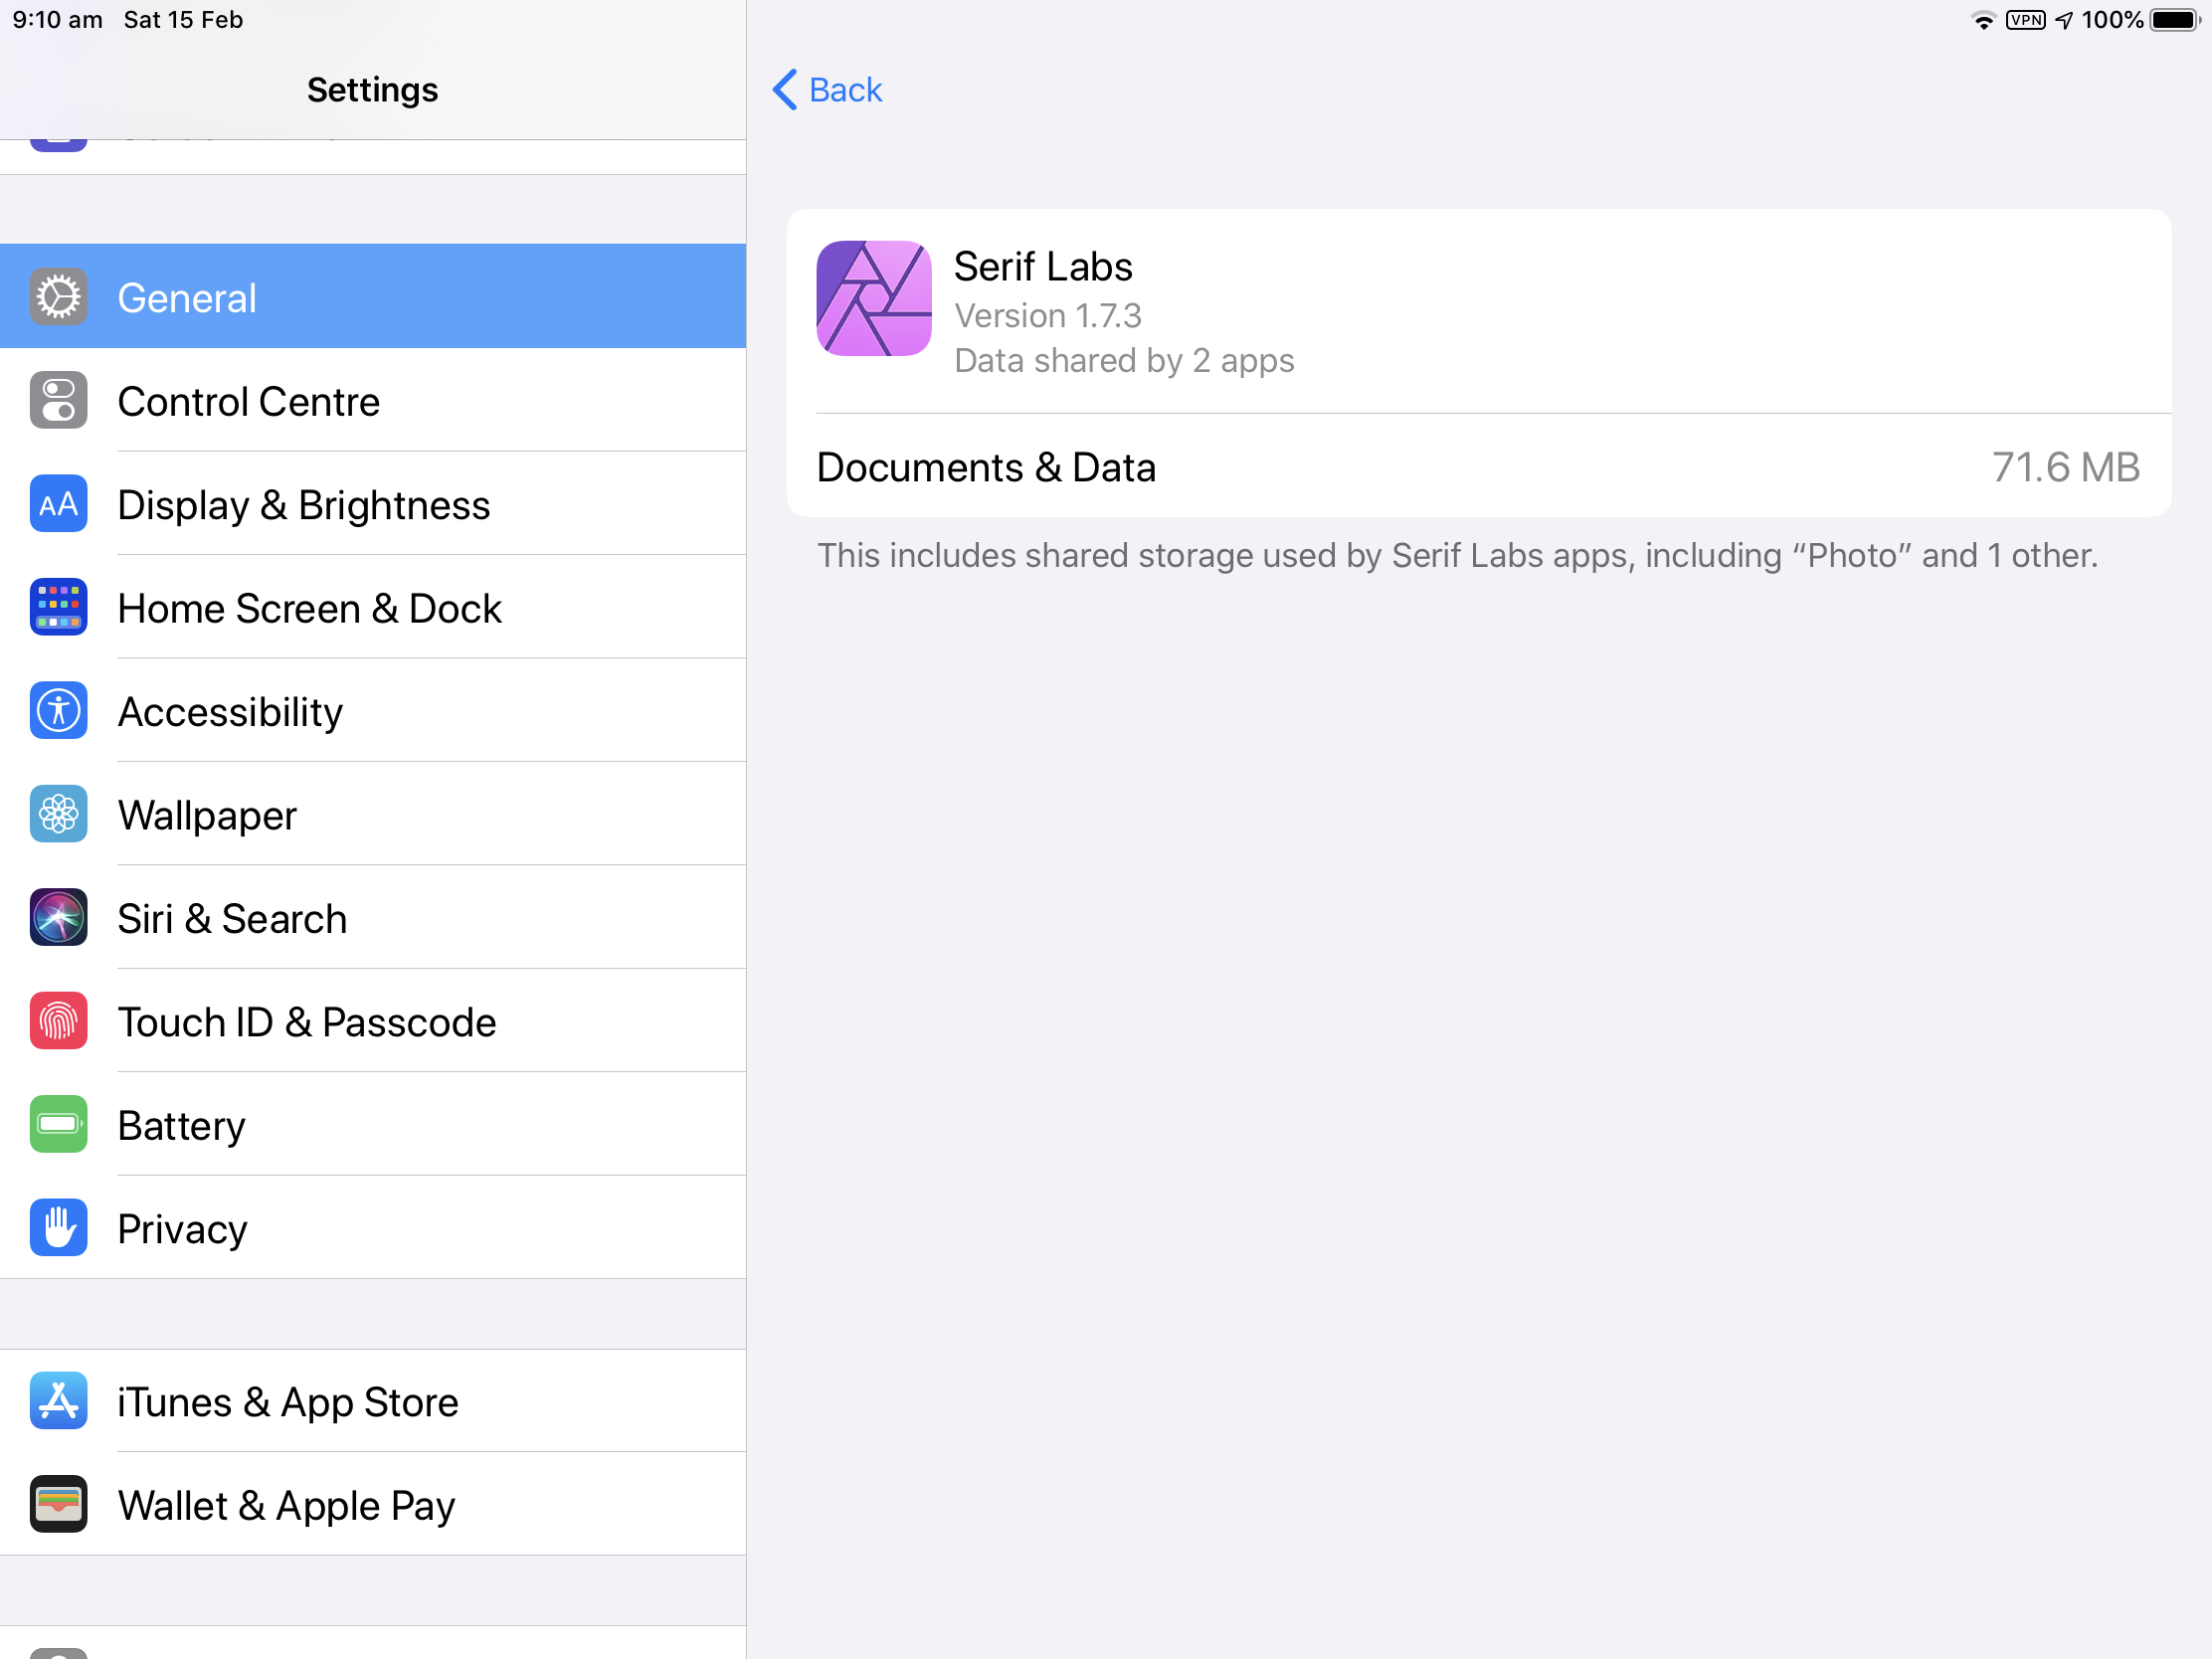This screenshot has height=1659, width=2212.
Task: Open Home Screen & Dock settings label
Action: tap(310, 608)
